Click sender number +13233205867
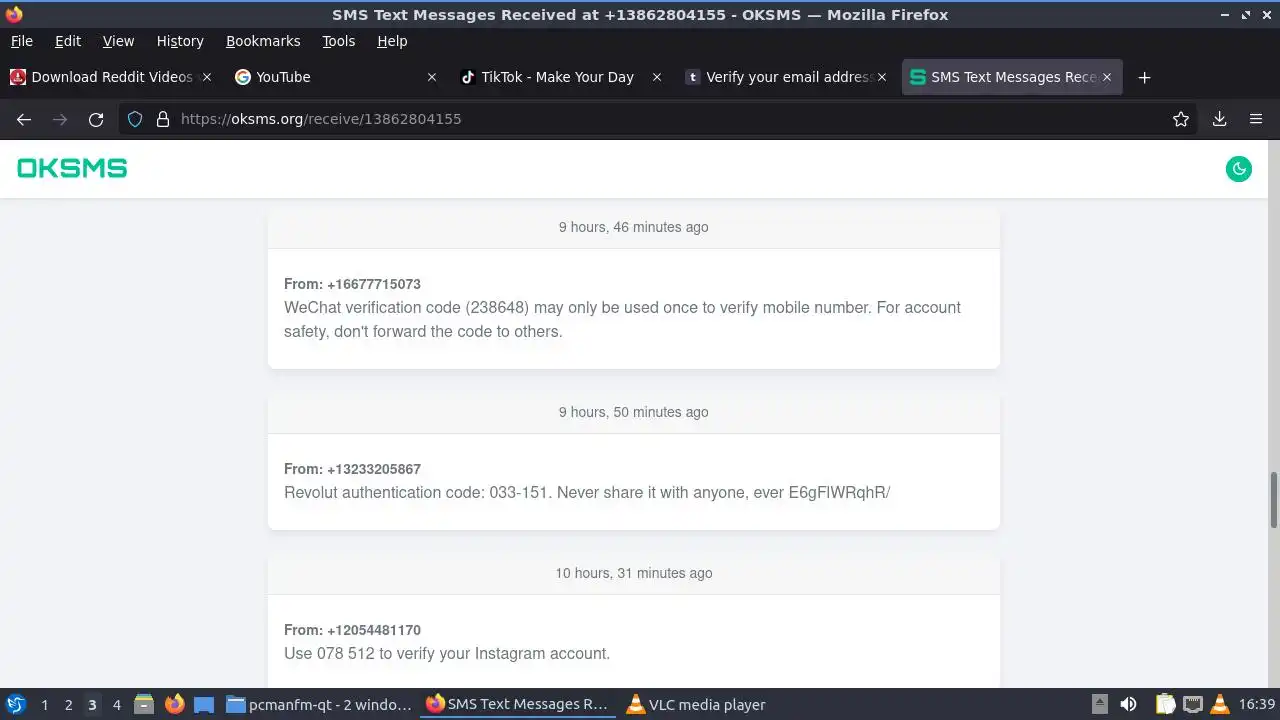 tap(373, 469)
